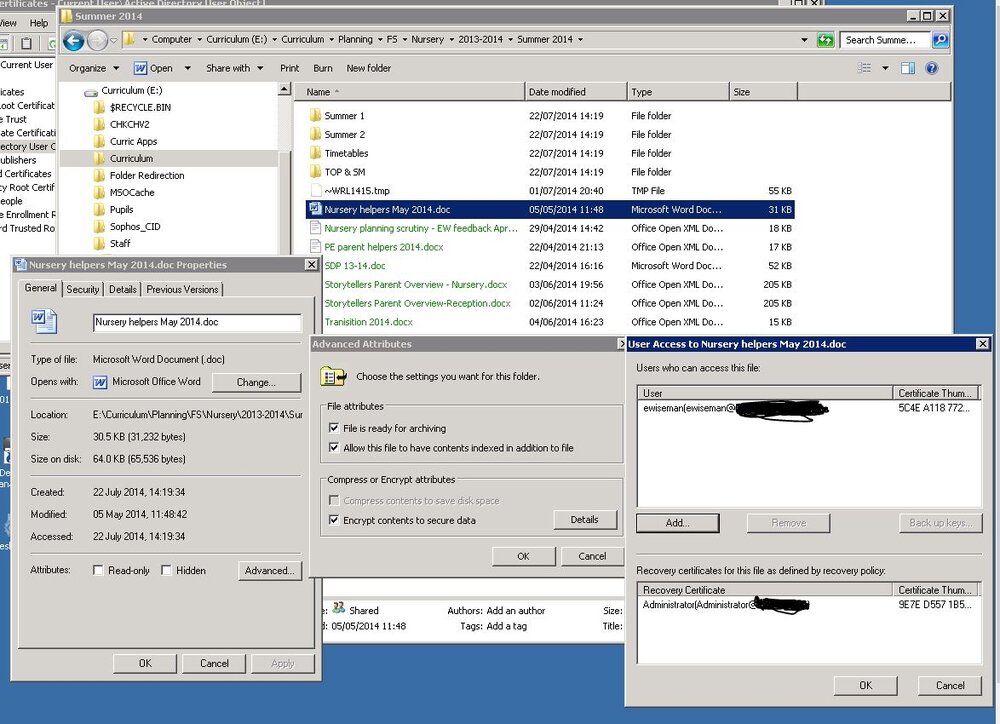
Task: Switch to the Security tab
Action: (83, 290)
